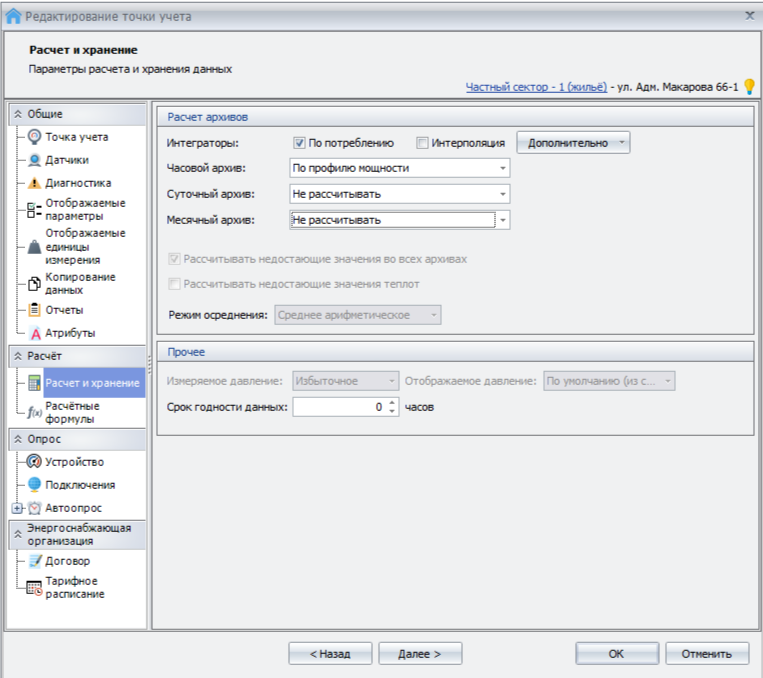Screen dimensions: 763x678
Task: Select the Атрибуты letter icon
Action: [35, 333]
